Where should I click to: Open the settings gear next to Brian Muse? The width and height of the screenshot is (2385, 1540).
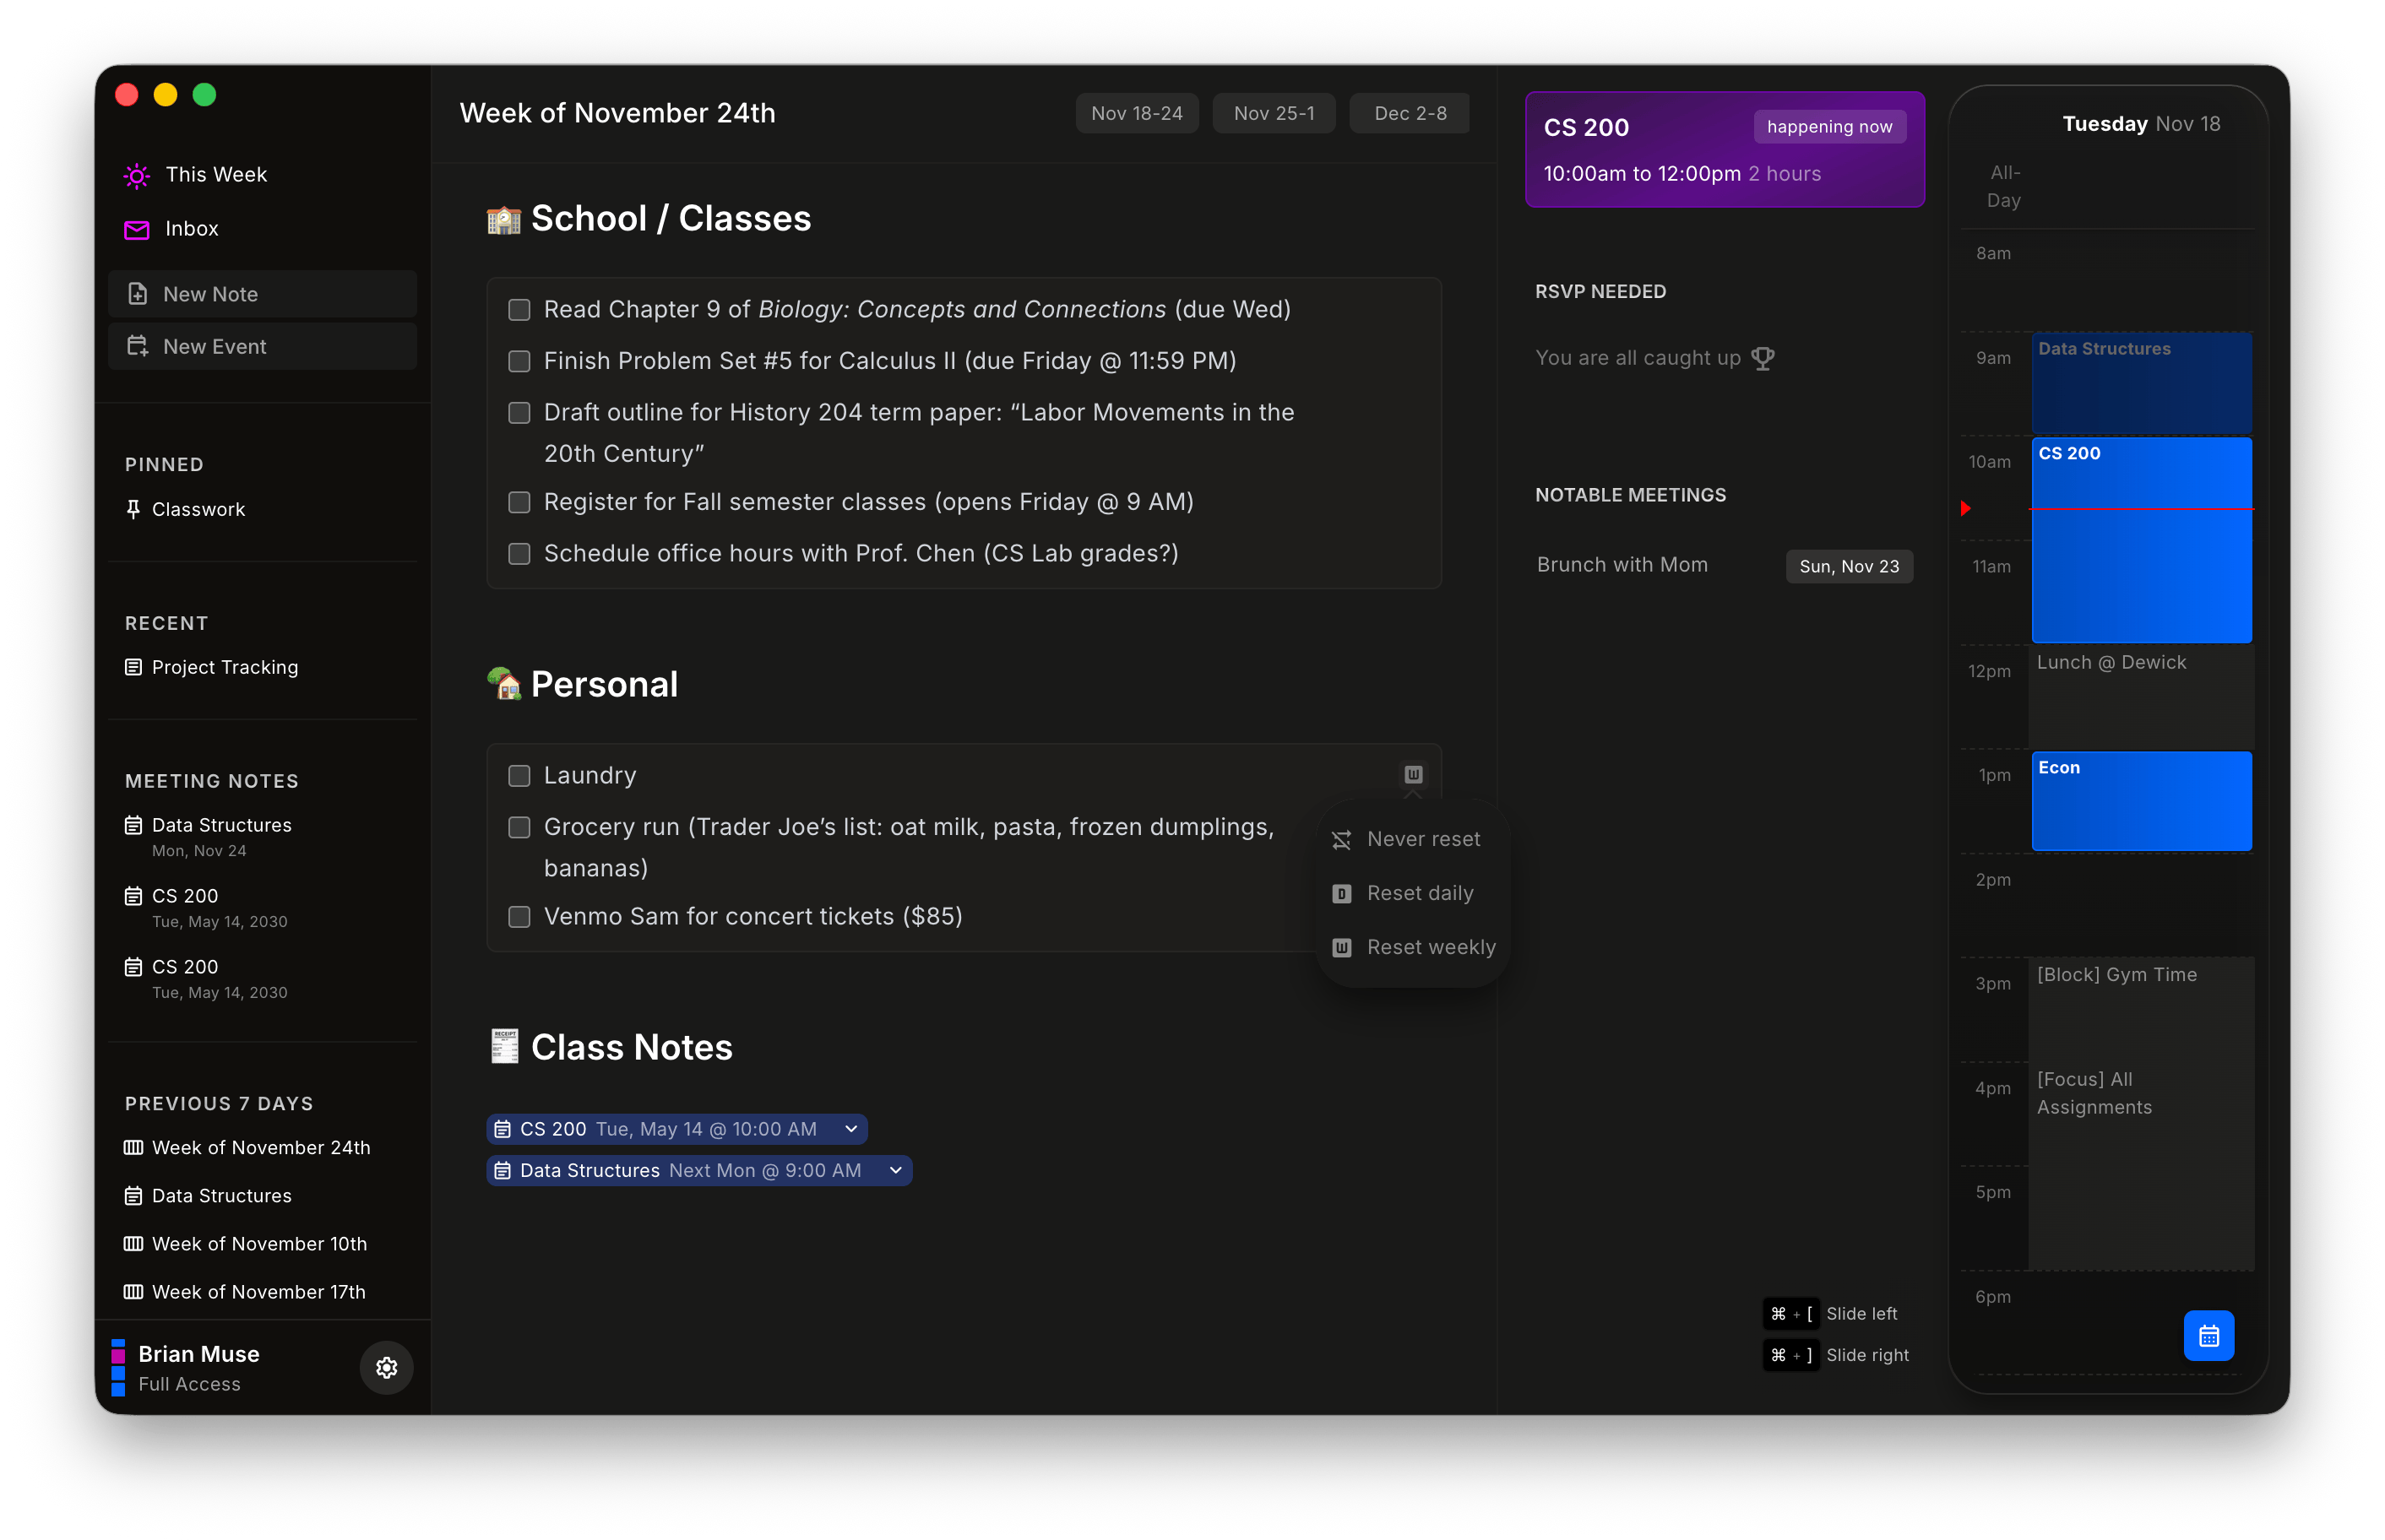pos(386,1368)
